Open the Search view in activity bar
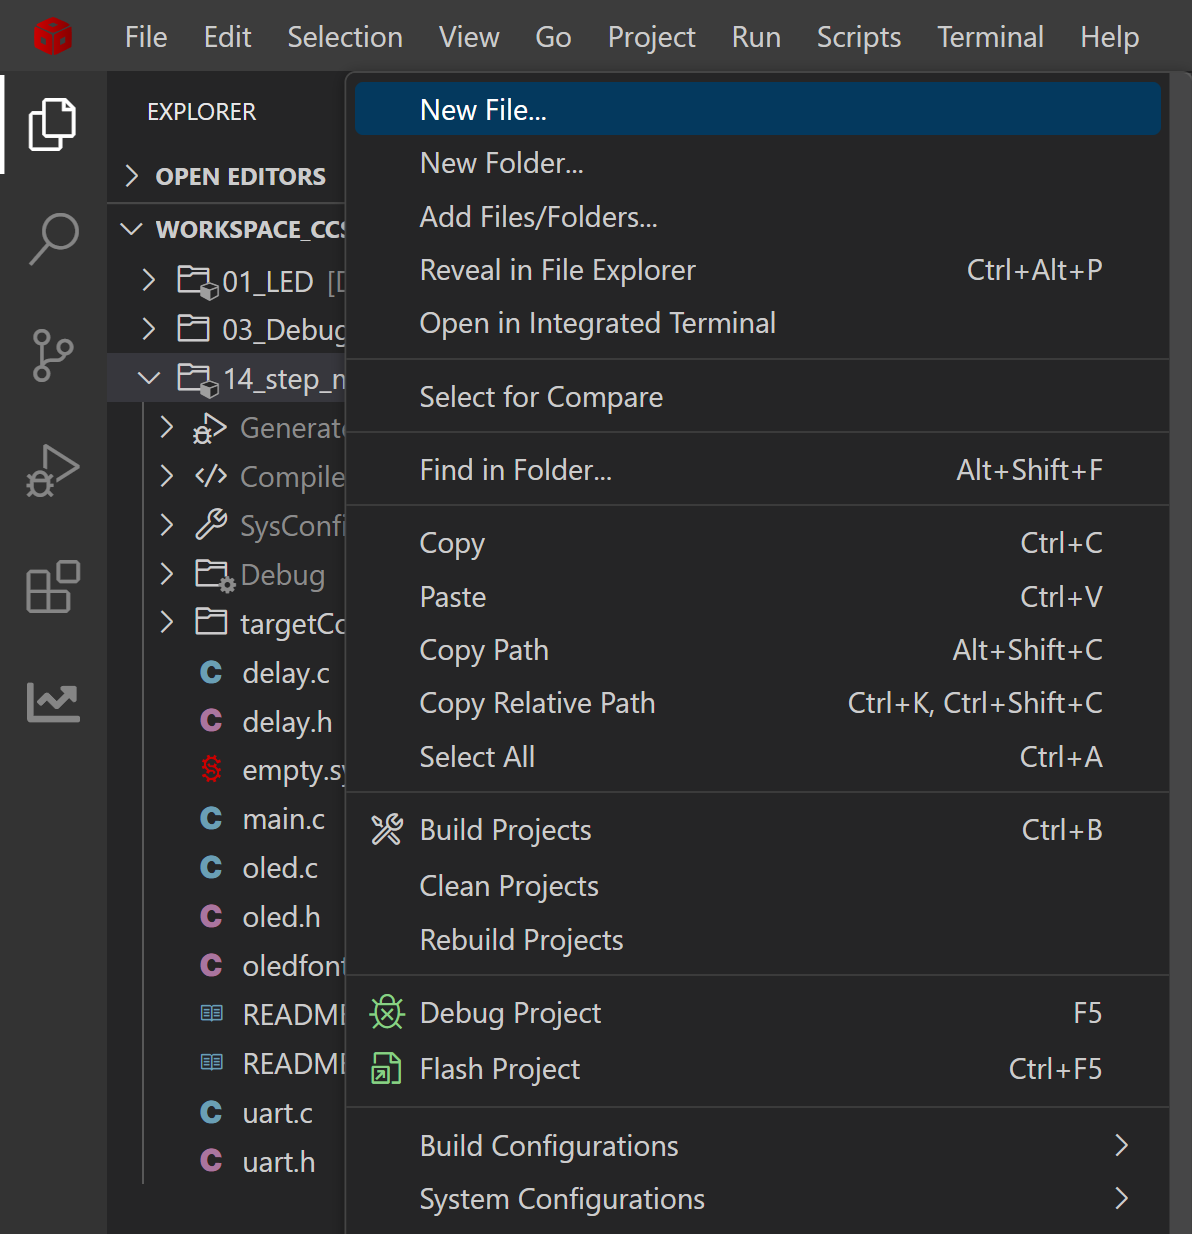 [x=53, y=239]
